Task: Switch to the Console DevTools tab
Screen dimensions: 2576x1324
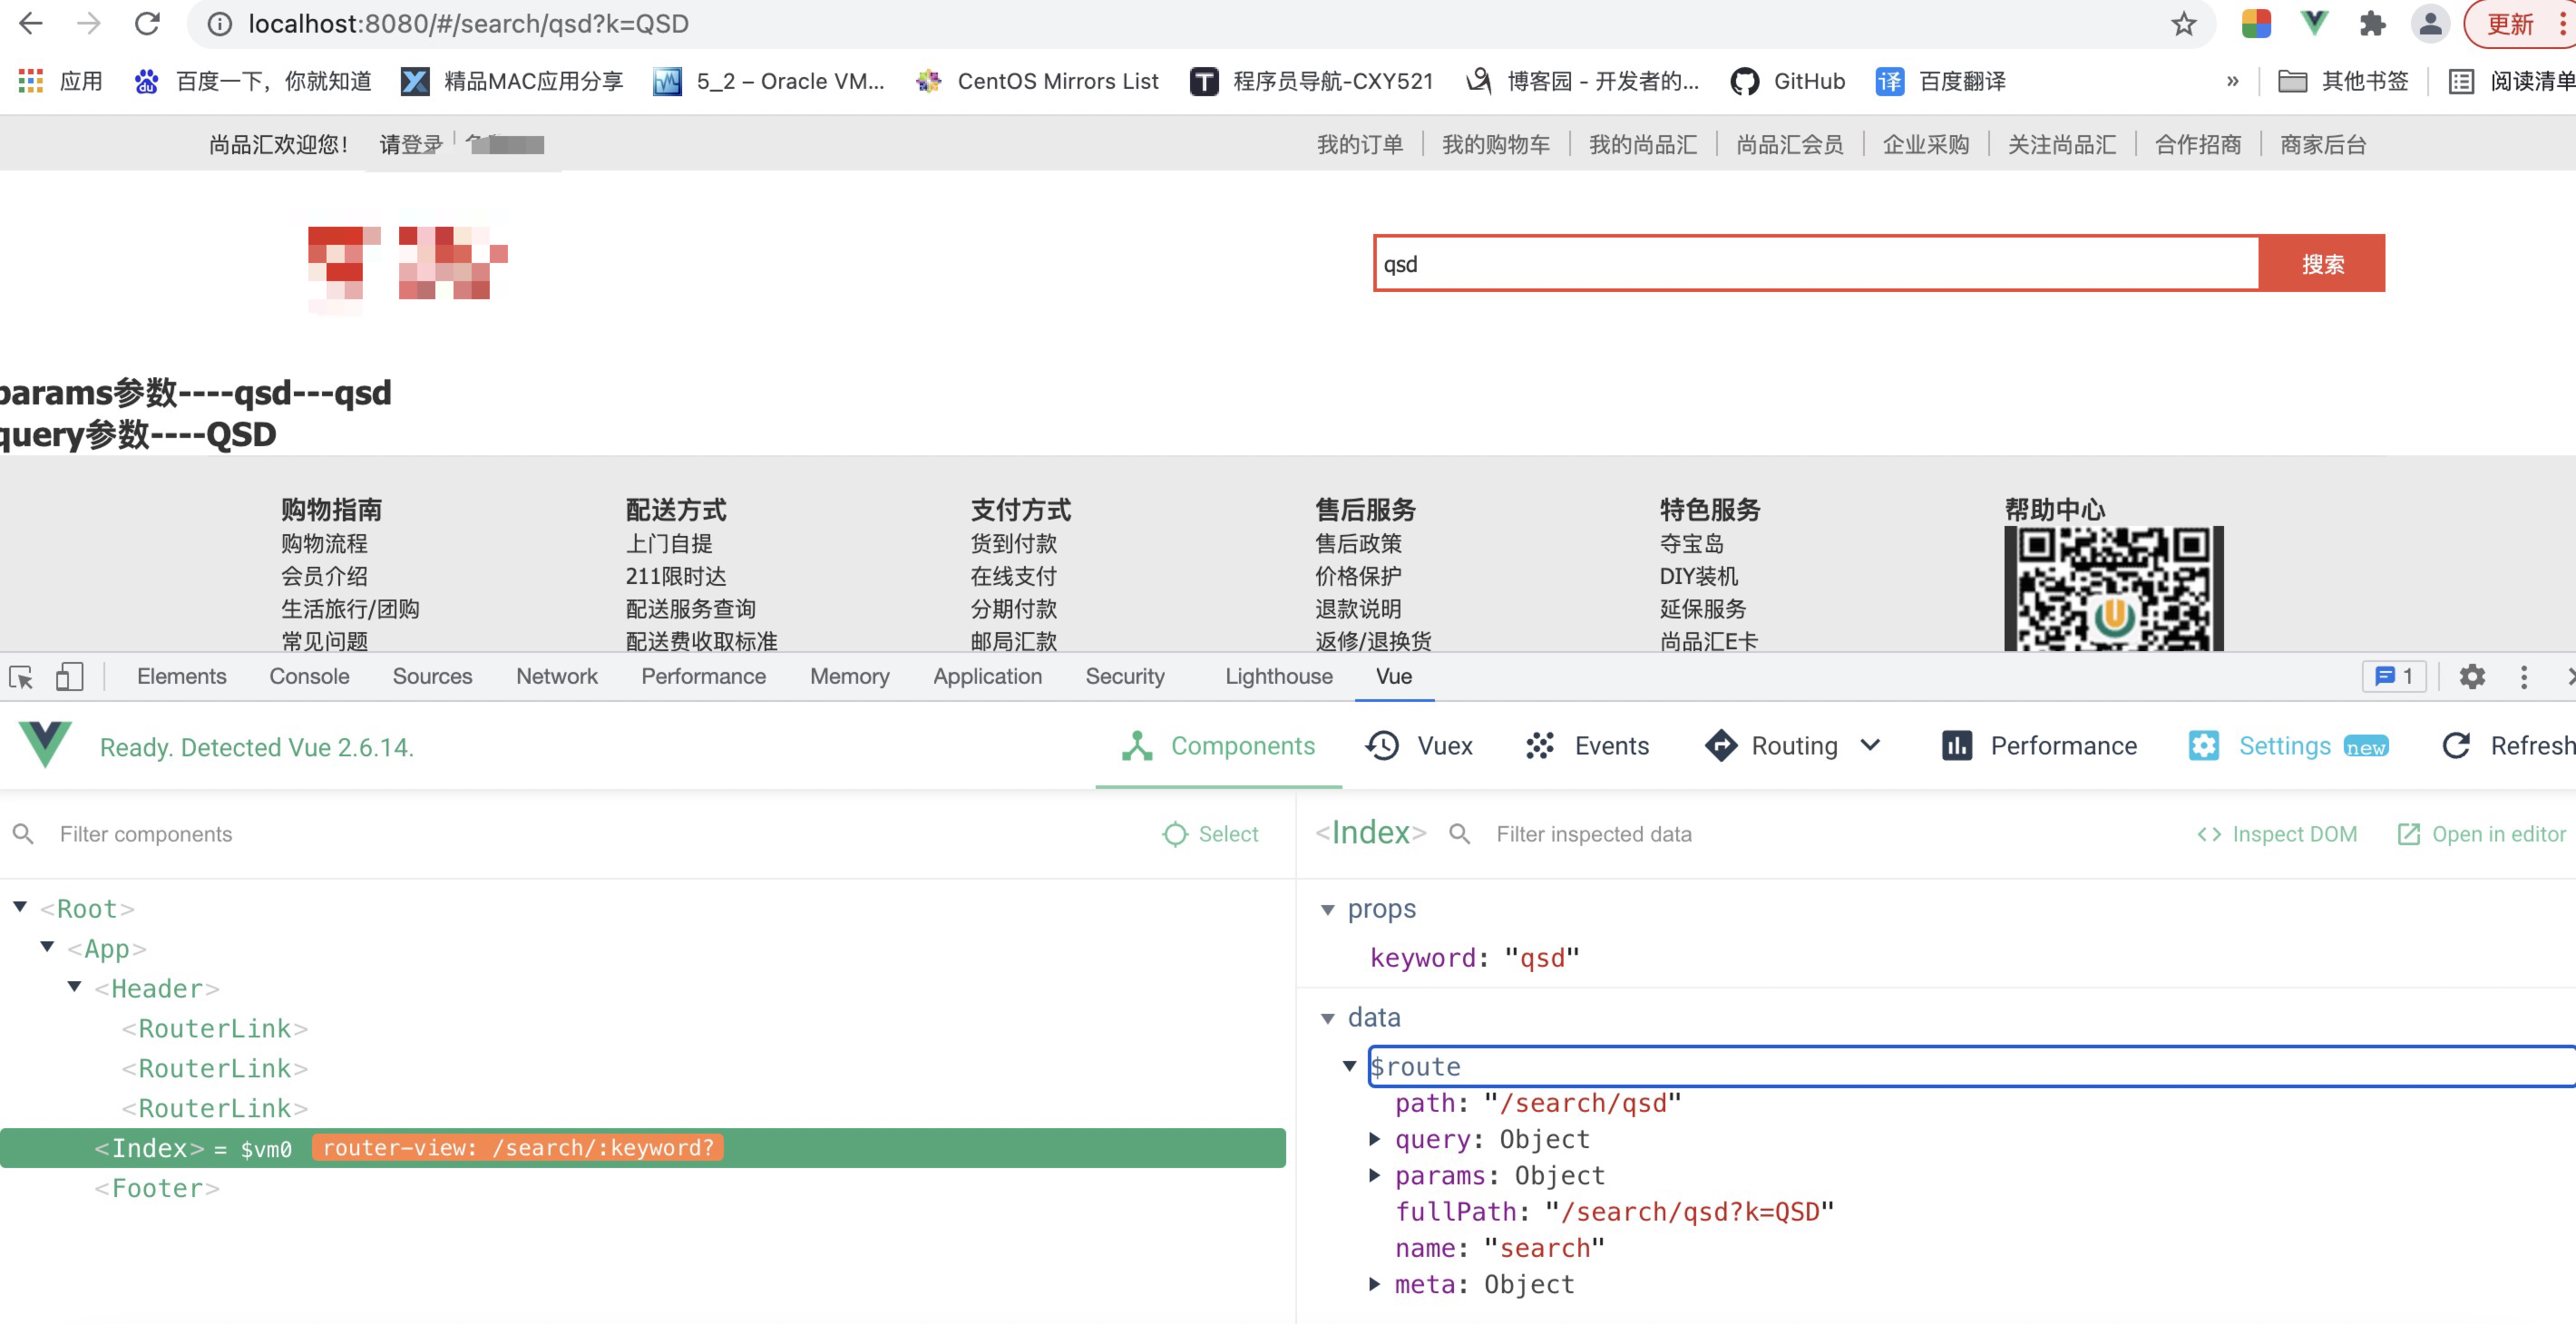Action: (x=309, y=677)
